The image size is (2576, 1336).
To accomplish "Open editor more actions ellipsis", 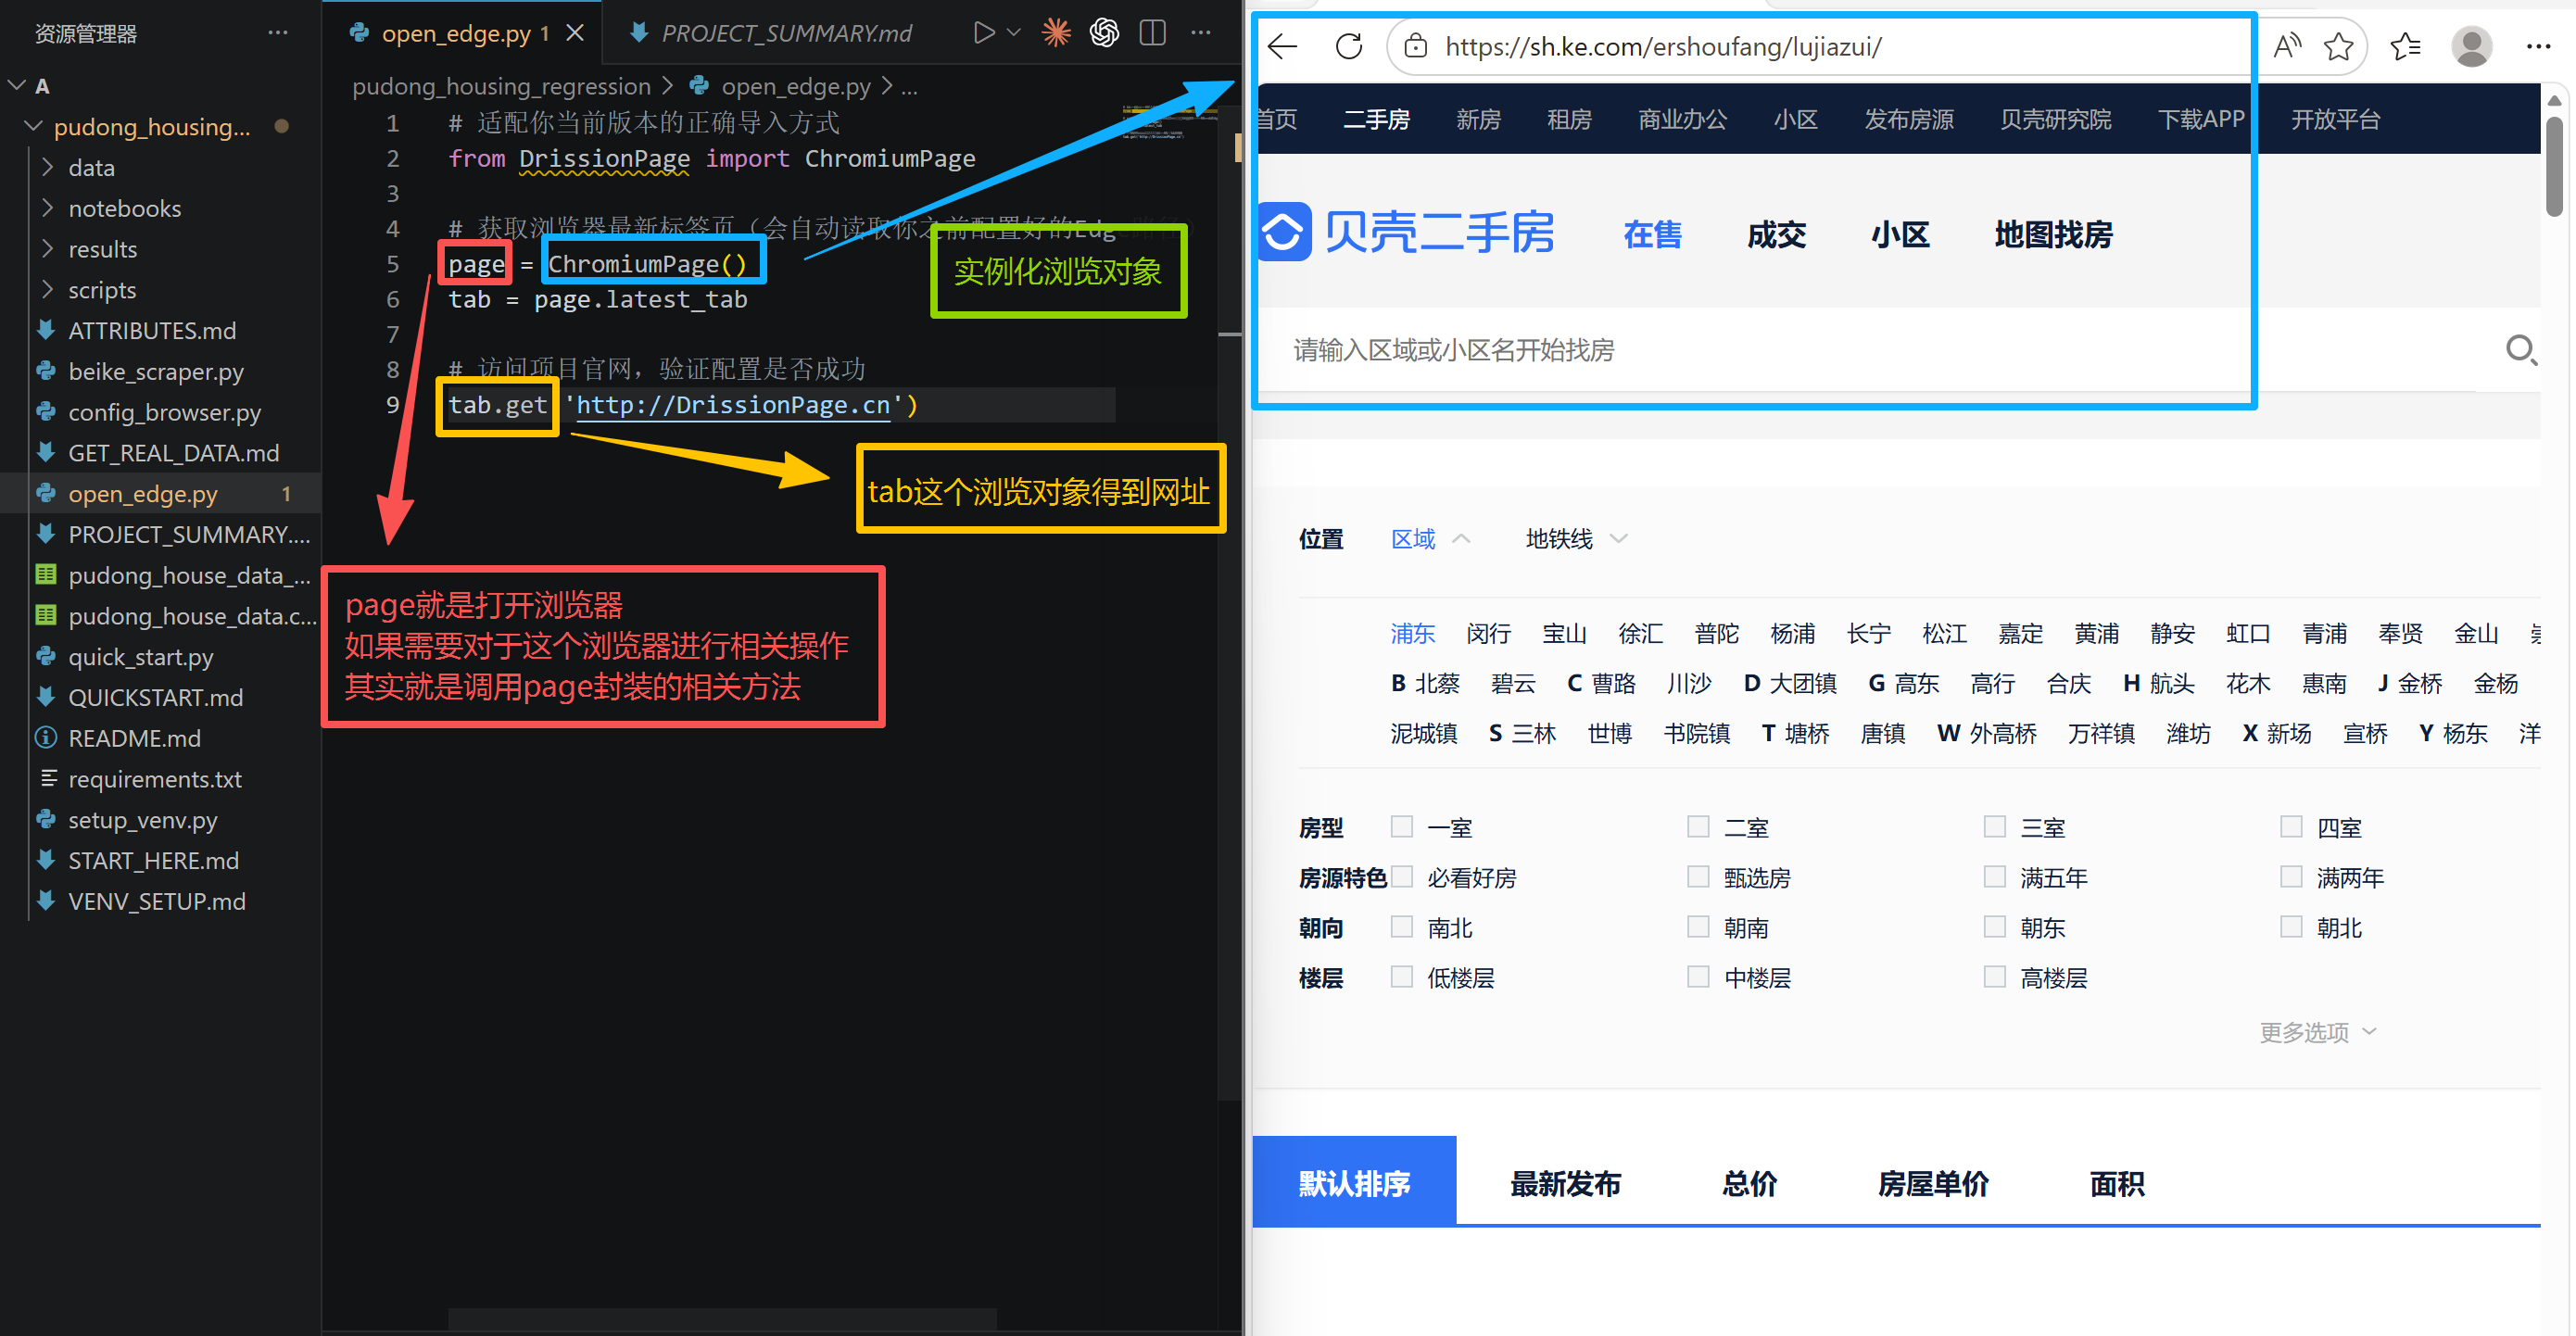I will tap(1200, 33).
